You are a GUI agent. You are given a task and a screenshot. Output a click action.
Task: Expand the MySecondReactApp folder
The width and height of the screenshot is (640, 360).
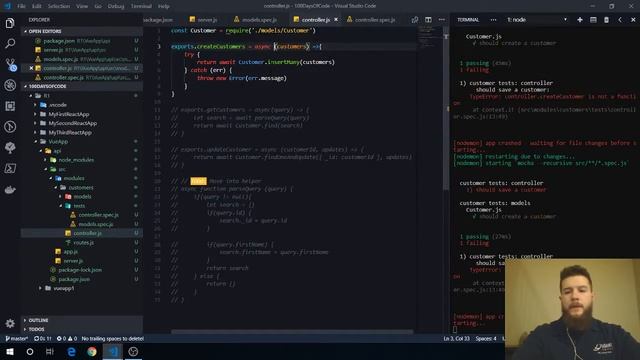click(x=73, y=123)
